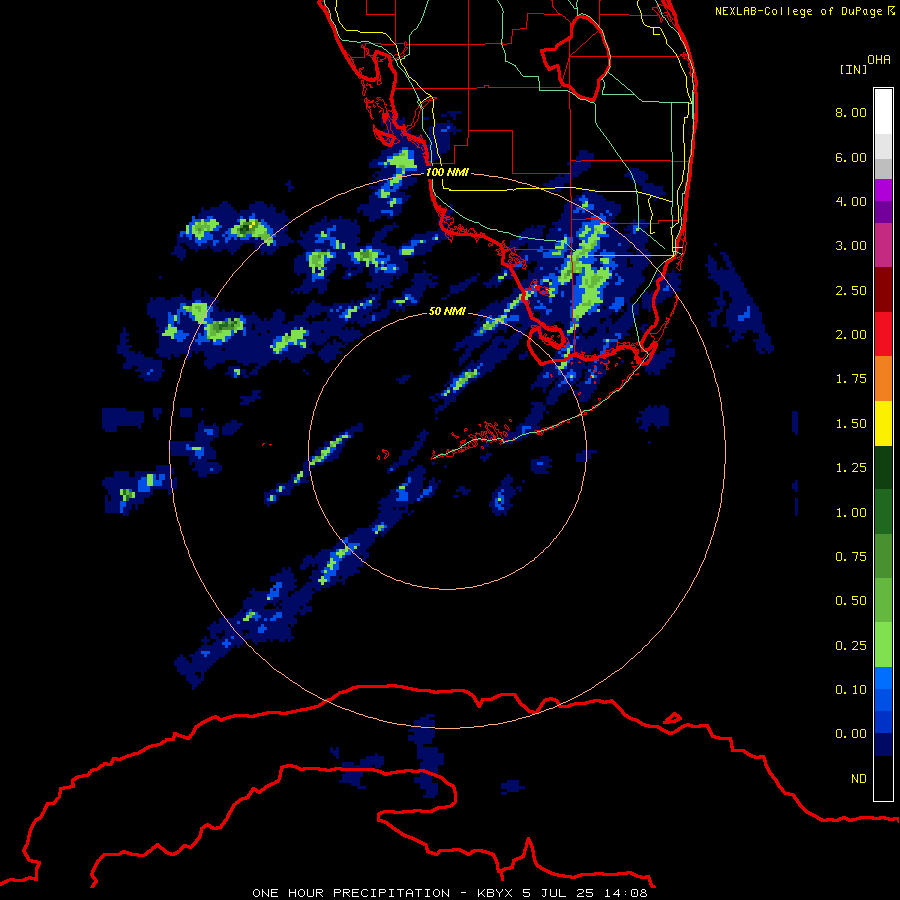Click the 2.50 legend value
The image size is (900, 900).
coord(851,290)
